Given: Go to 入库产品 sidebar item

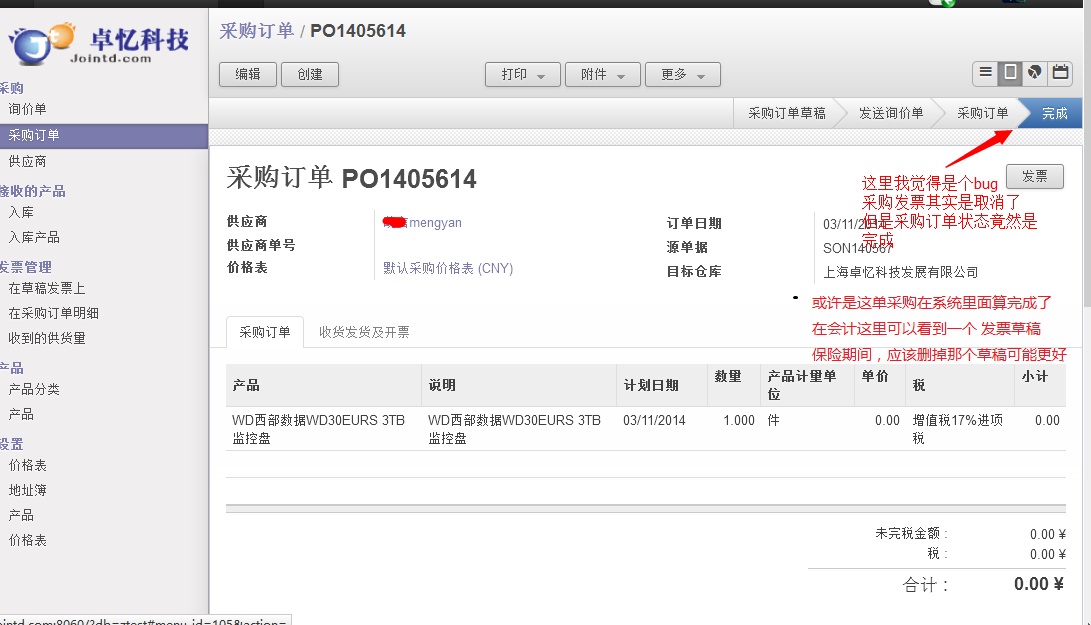Looking at the screenshot, I should [x=34, y=237].
